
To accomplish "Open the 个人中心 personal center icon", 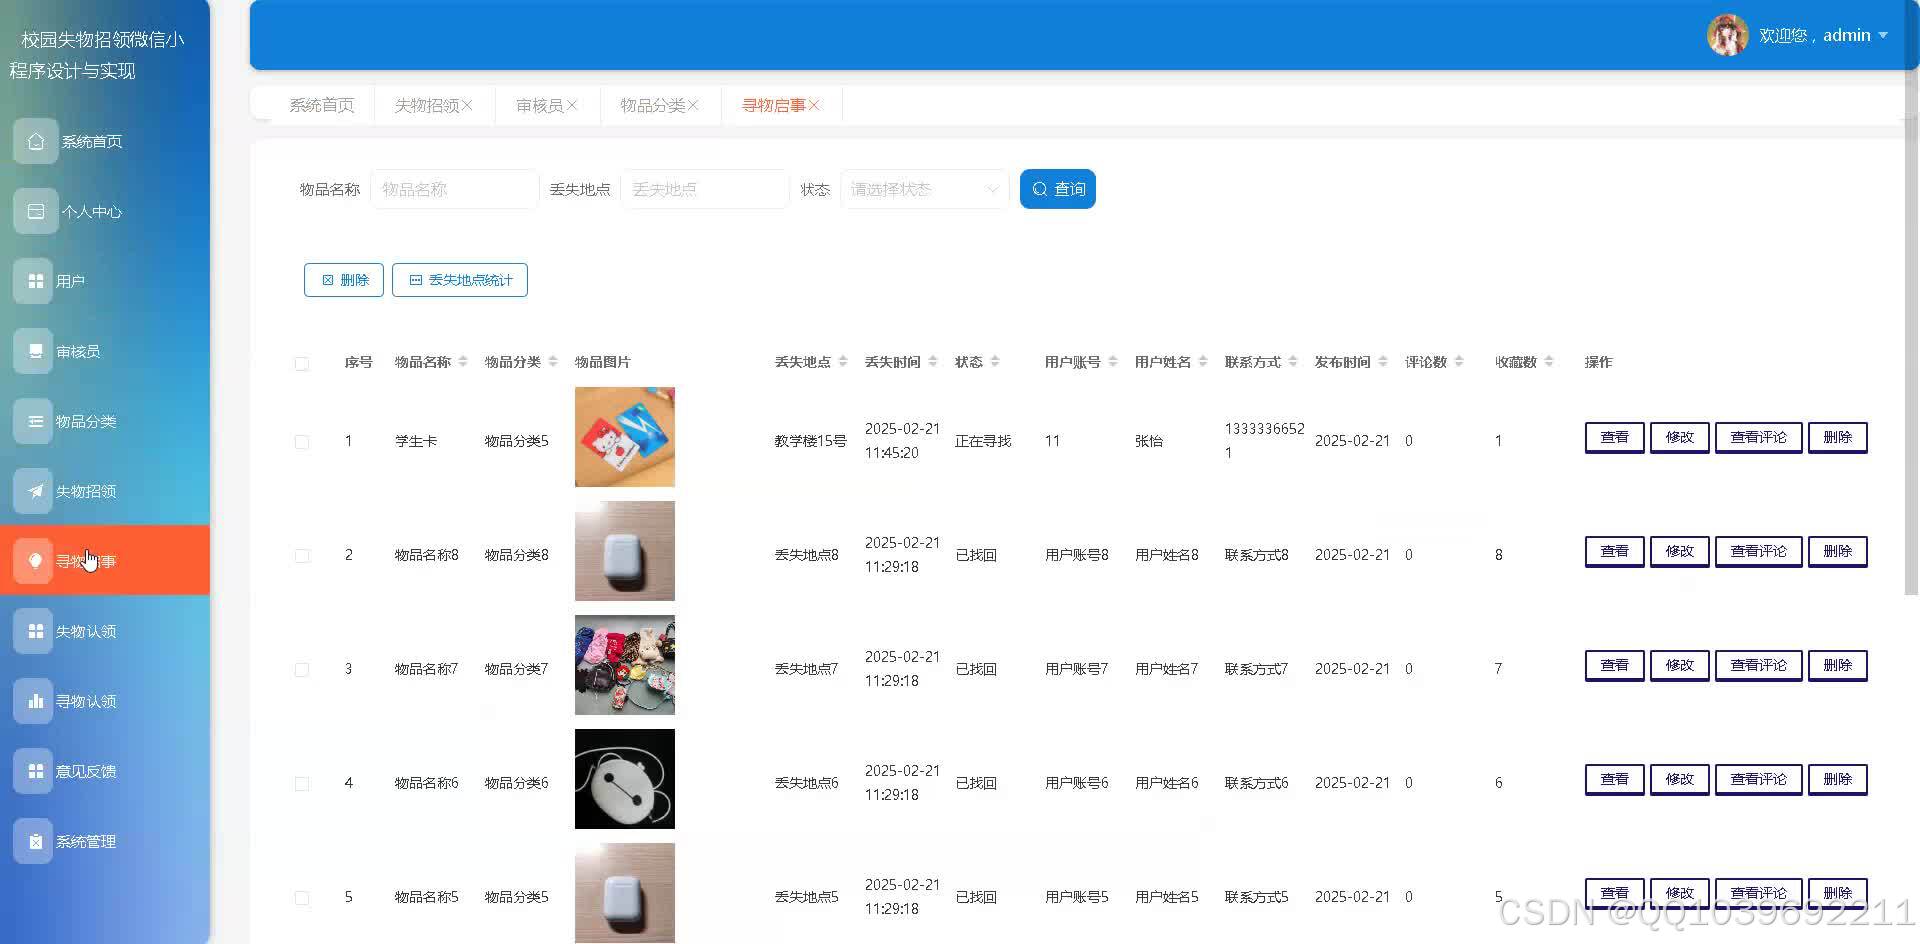I will [36, 211].
